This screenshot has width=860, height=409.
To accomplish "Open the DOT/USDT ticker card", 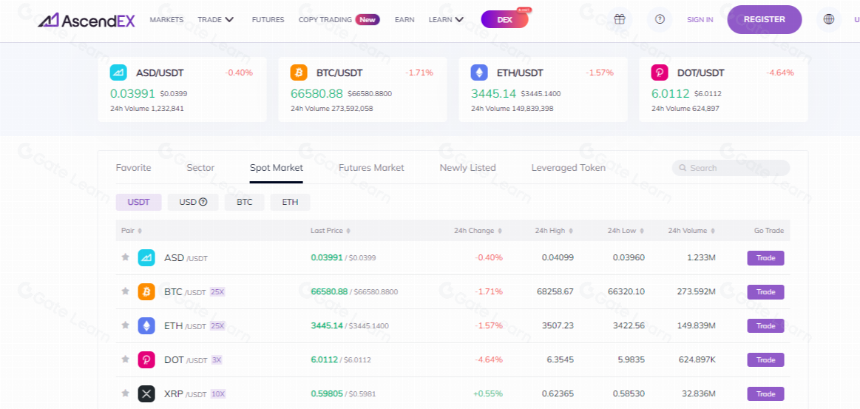I will (723, 89).
